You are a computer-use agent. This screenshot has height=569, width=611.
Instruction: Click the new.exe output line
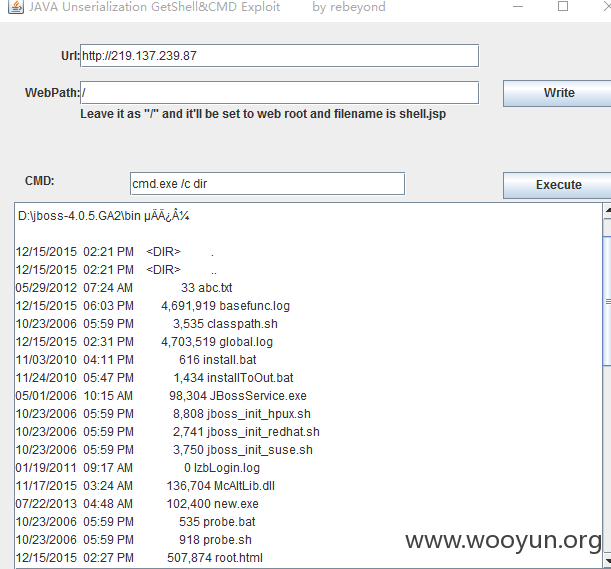[137, 504]
